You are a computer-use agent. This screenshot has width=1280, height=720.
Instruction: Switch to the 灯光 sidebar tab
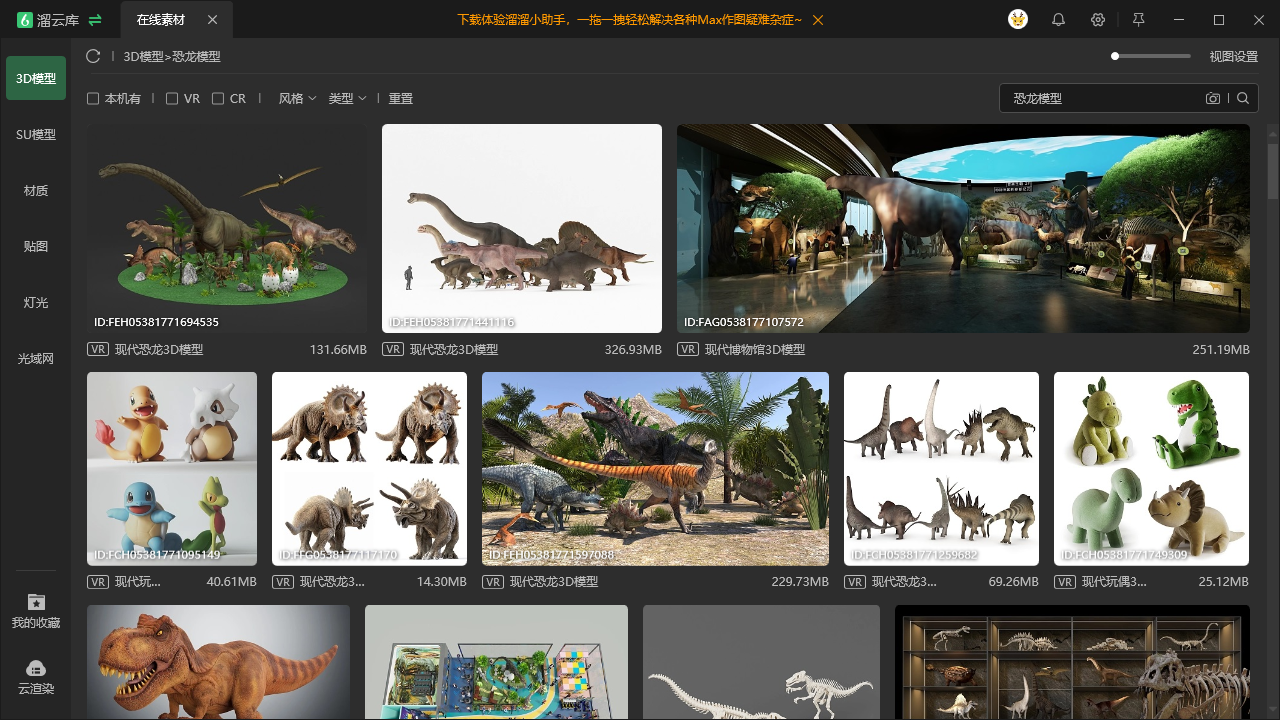pos(36,302)
